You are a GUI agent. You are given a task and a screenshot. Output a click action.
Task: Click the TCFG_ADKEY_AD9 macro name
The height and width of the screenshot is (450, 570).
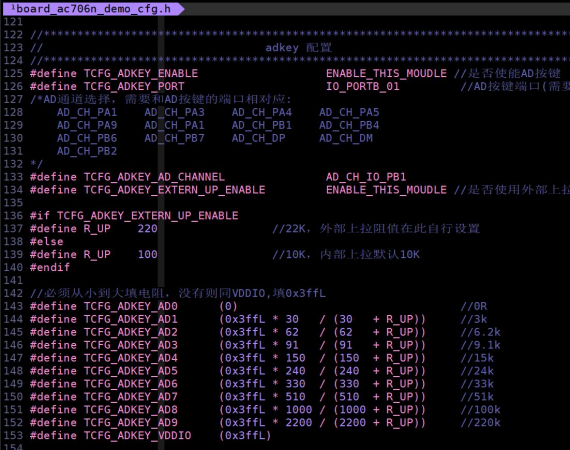tap(131, 423)
